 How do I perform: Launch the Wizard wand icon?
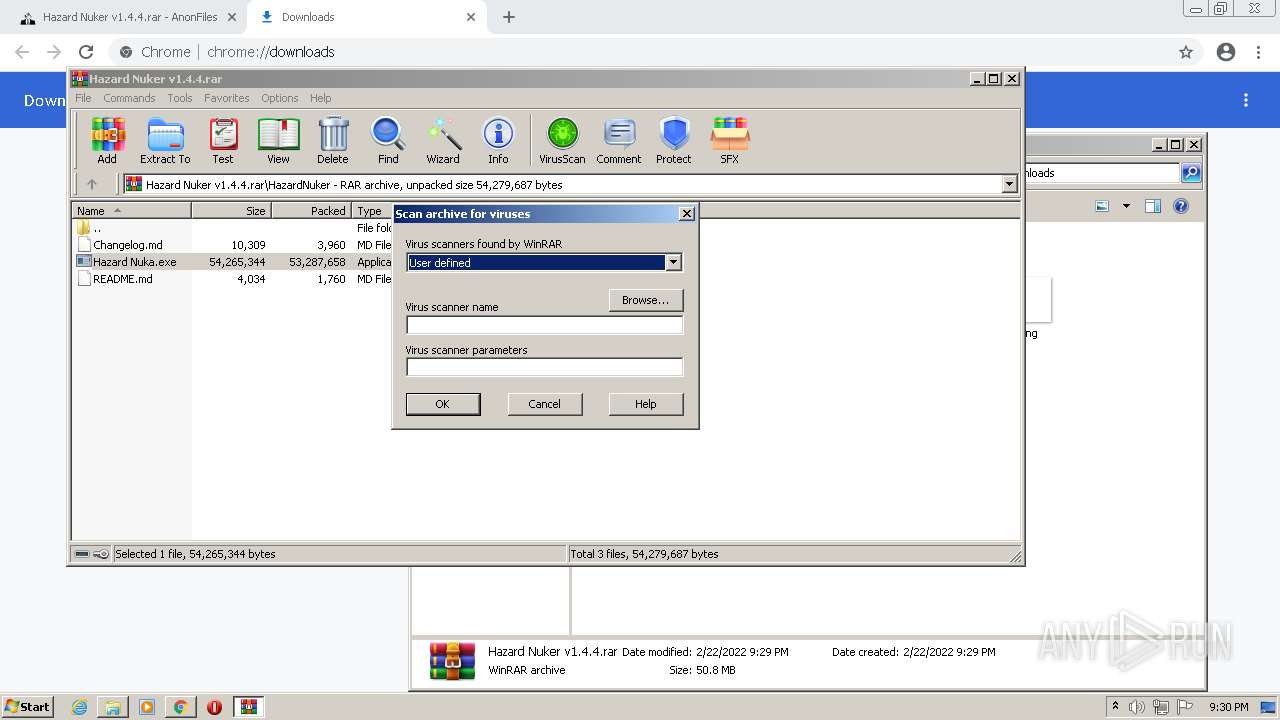tap(443, 140)
